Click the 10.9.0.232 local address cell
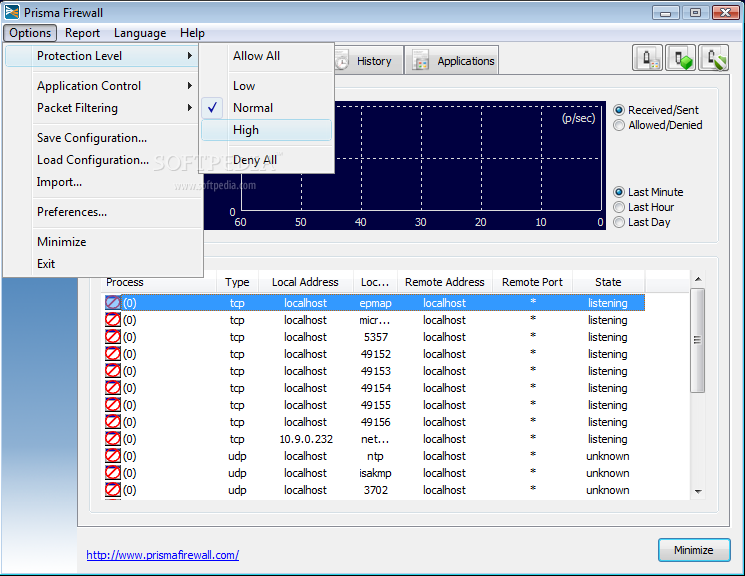 306,439
